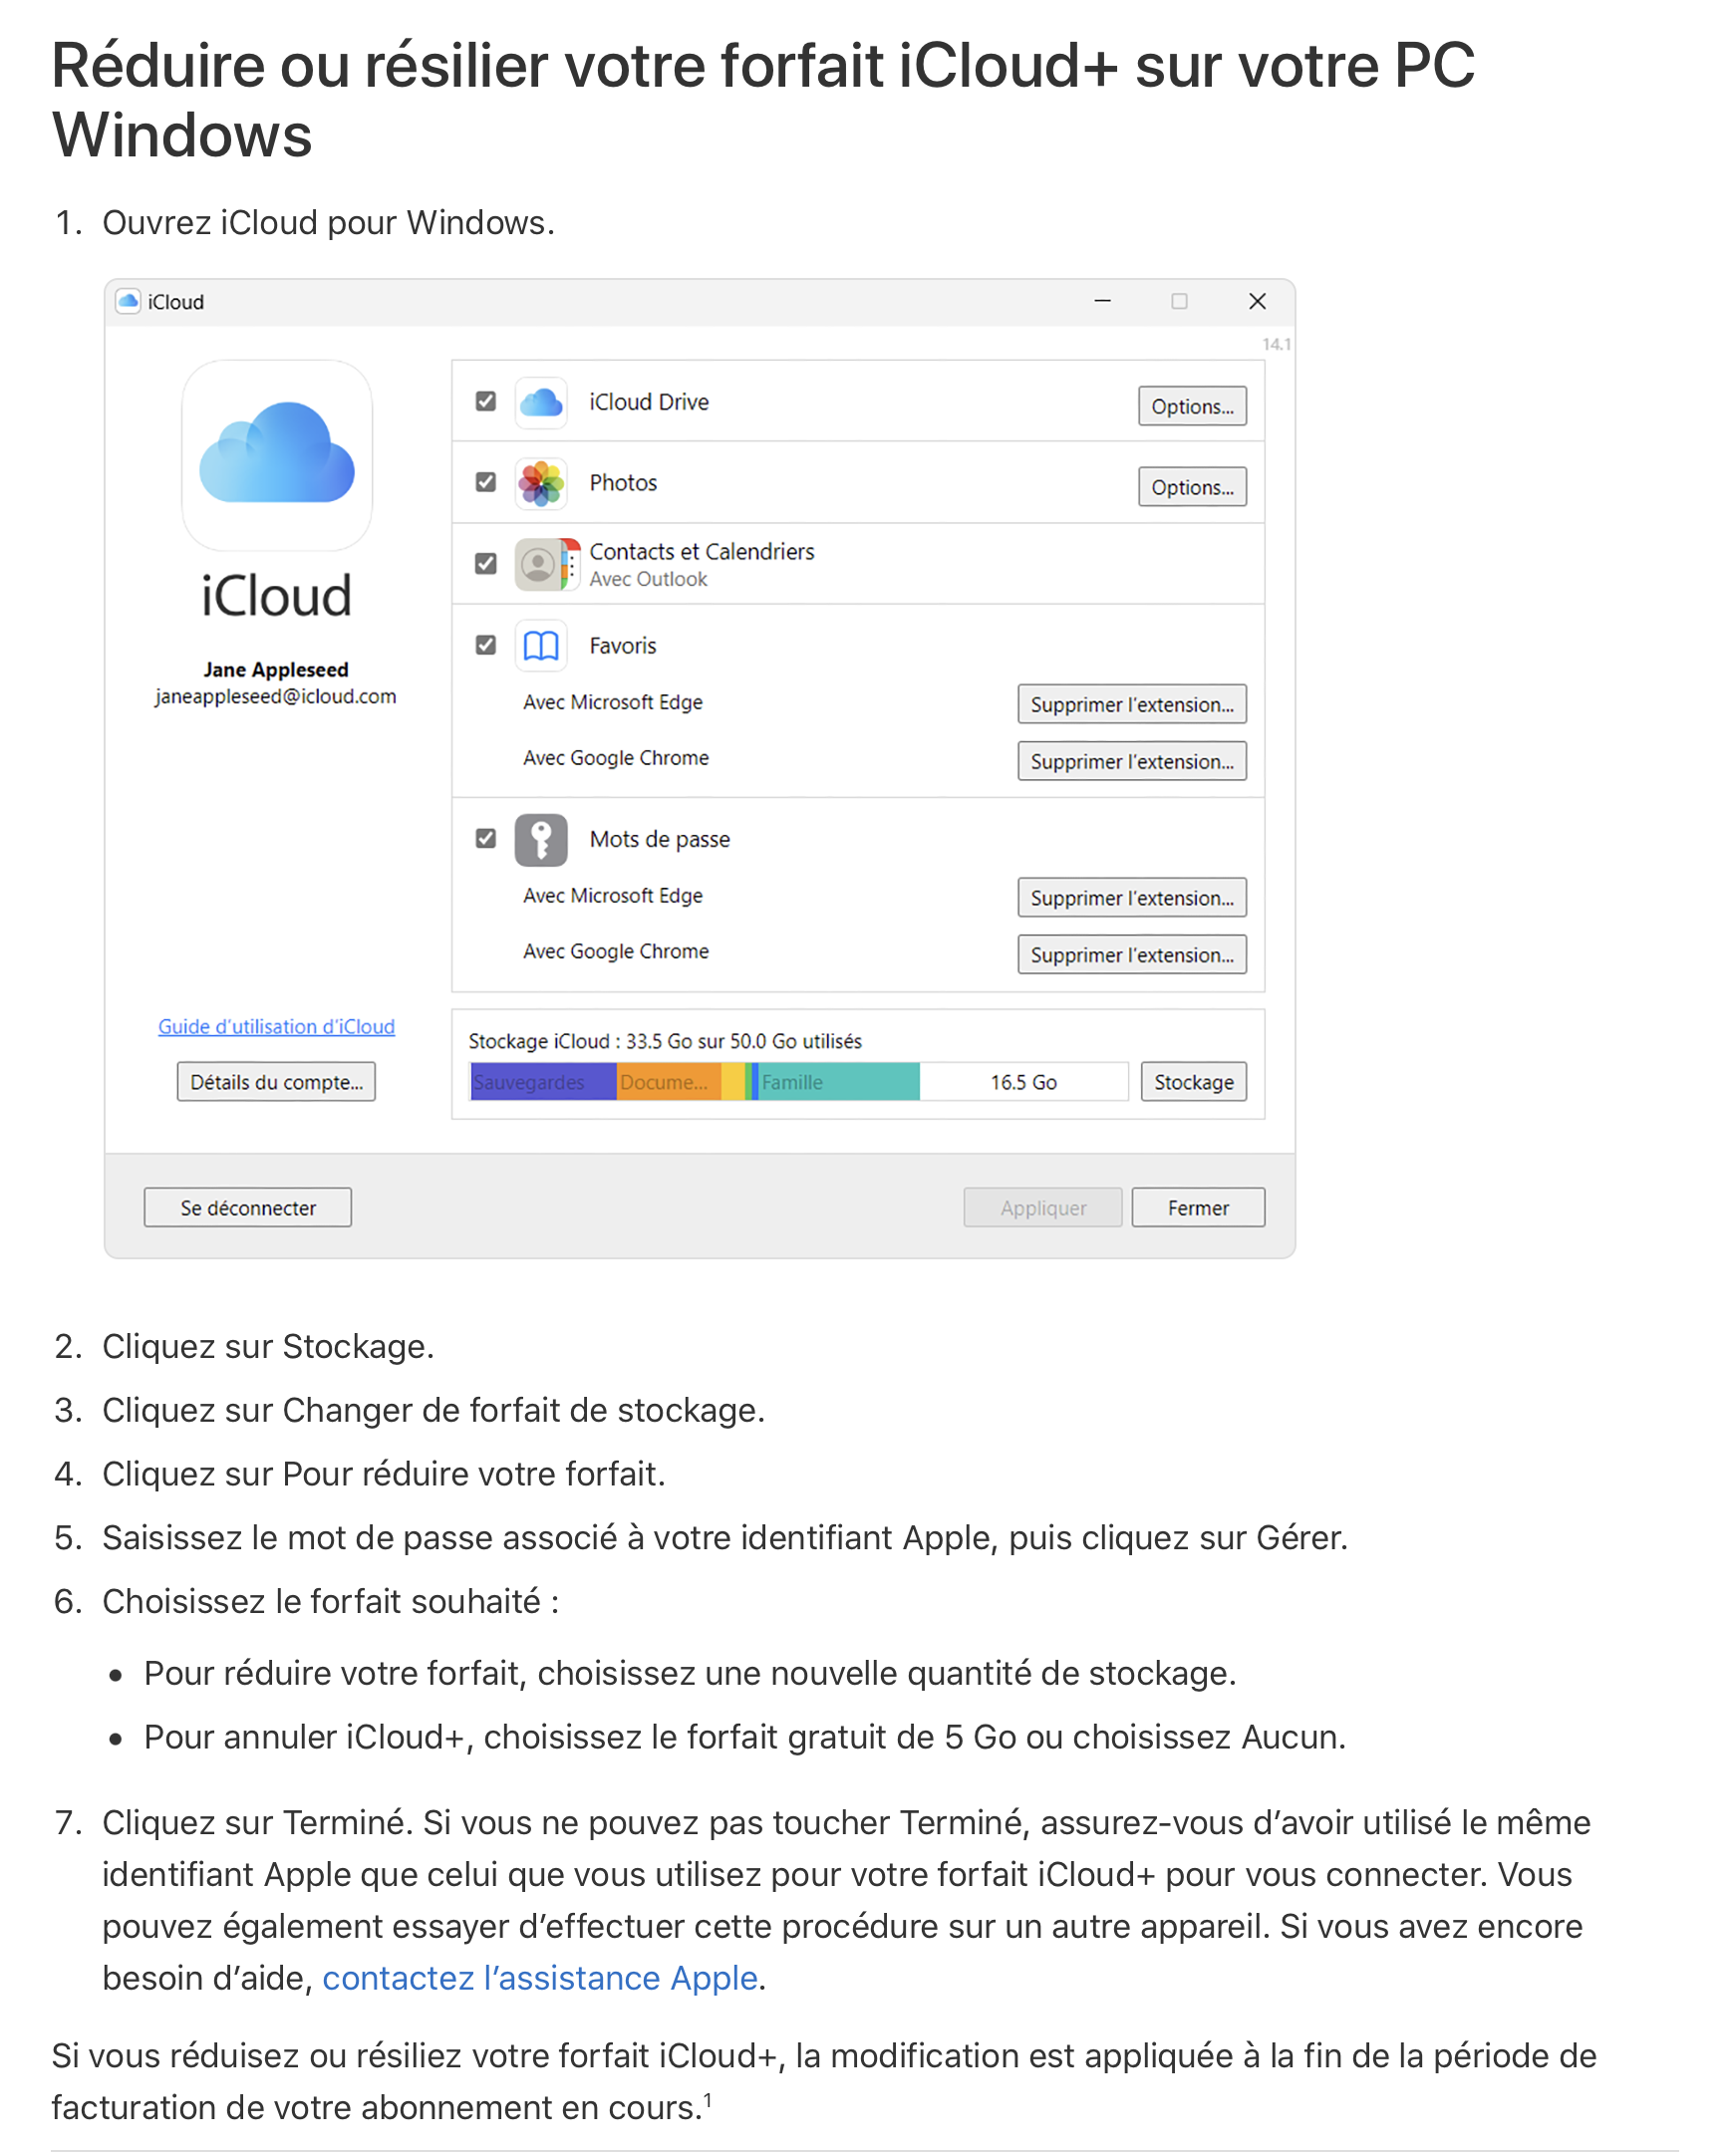Open Photos Options button
This screenshot has height=2156, width=1730.
click(1192, 488)
